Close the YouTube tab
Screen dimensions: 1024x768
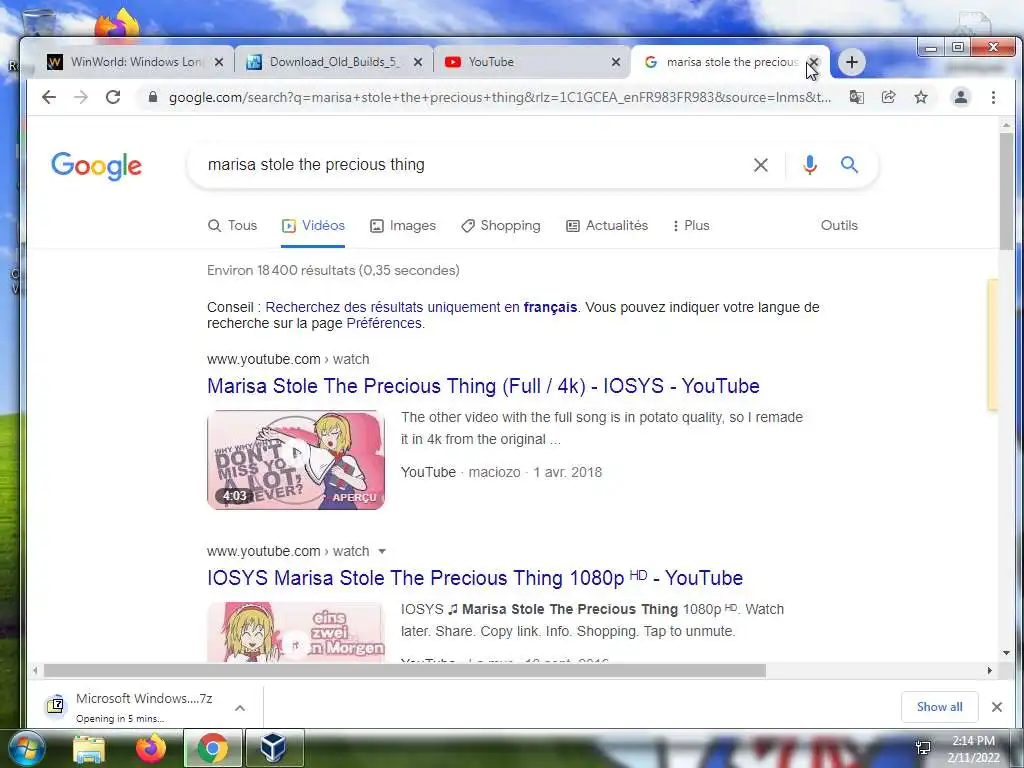(616, 62)
